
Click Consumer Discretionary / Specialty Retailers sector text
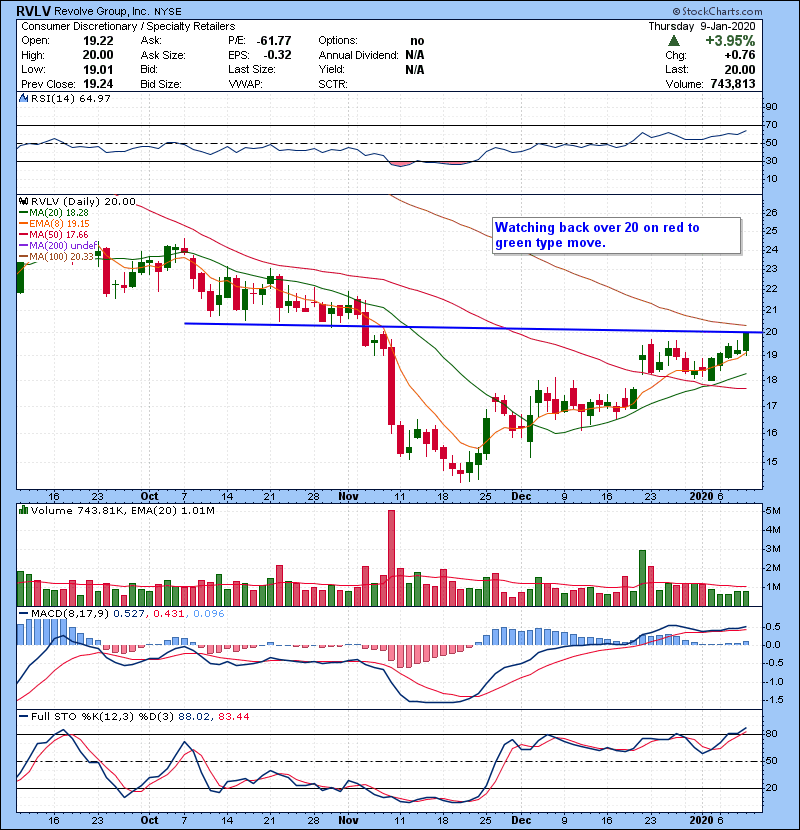point(128,26)
